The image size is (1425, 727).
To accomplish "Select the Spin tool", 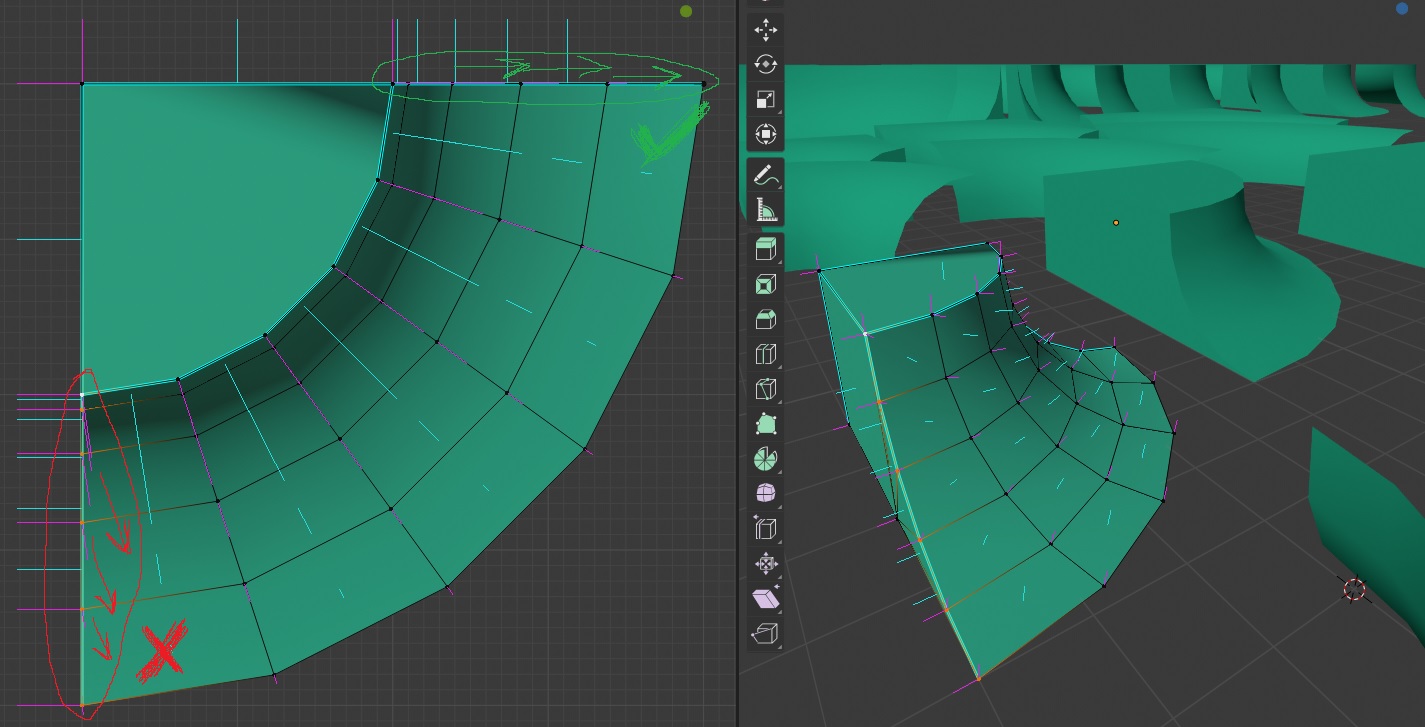I will (x=765, y=458).
